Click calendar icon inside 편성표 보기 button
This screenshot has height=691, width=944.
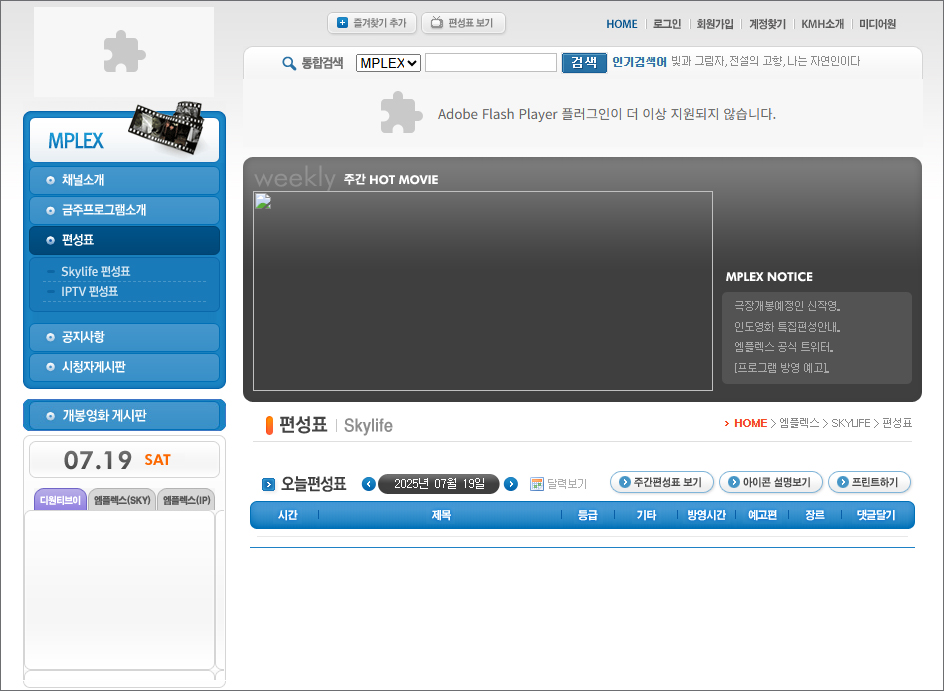click(x=435, y=23)
